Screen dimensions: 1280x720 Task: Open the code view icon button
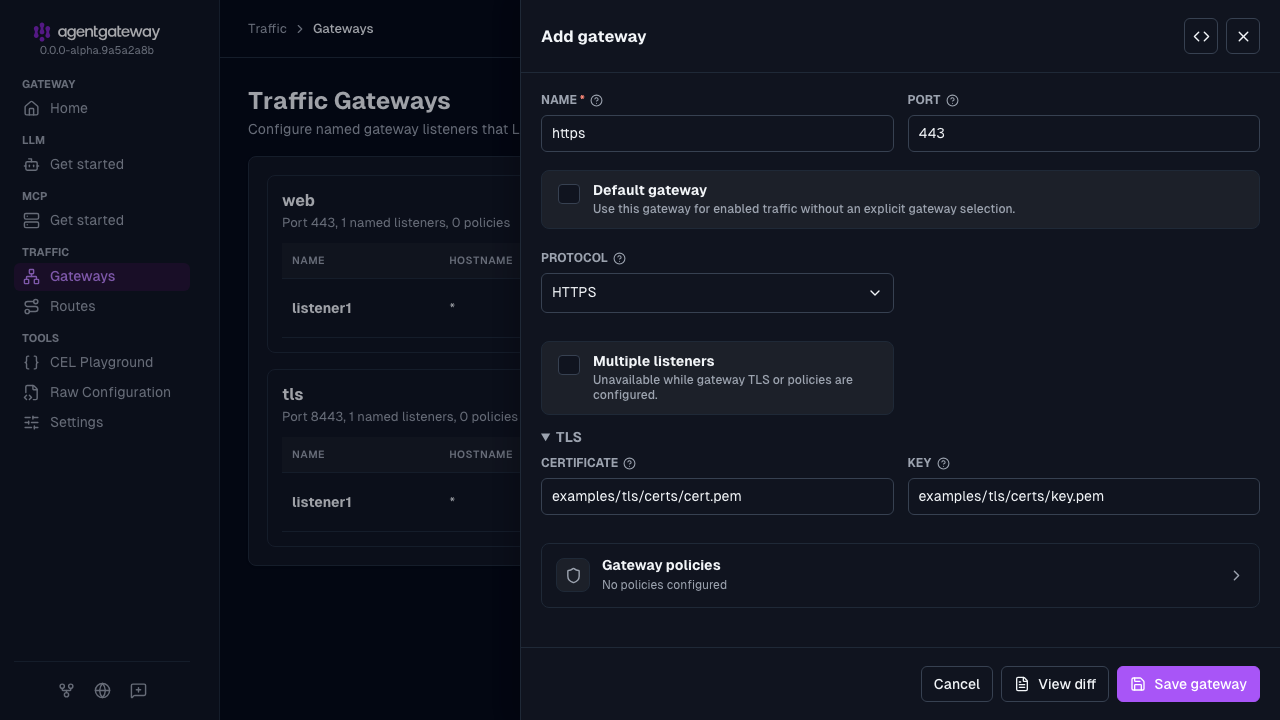[x=1201, y=36]
